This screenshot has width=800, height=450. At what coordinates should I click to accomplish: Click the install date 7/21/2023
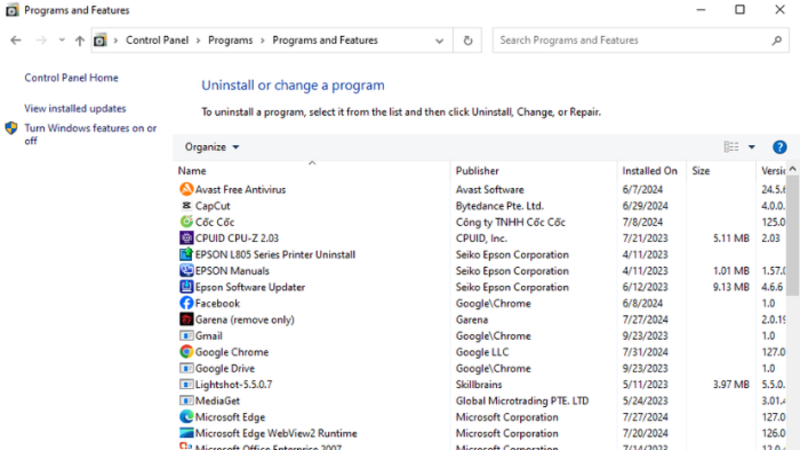(645, 238)
